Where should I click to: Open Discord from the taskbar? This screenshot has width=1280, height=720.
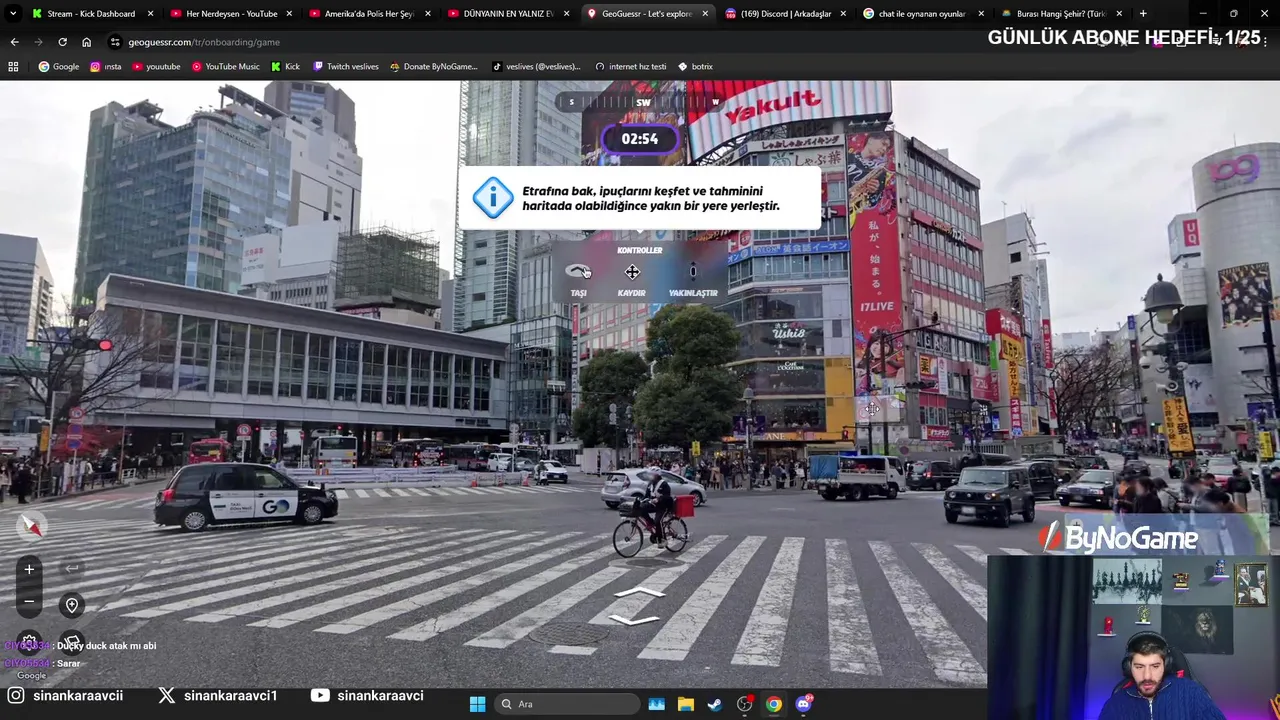coord(803,704)
